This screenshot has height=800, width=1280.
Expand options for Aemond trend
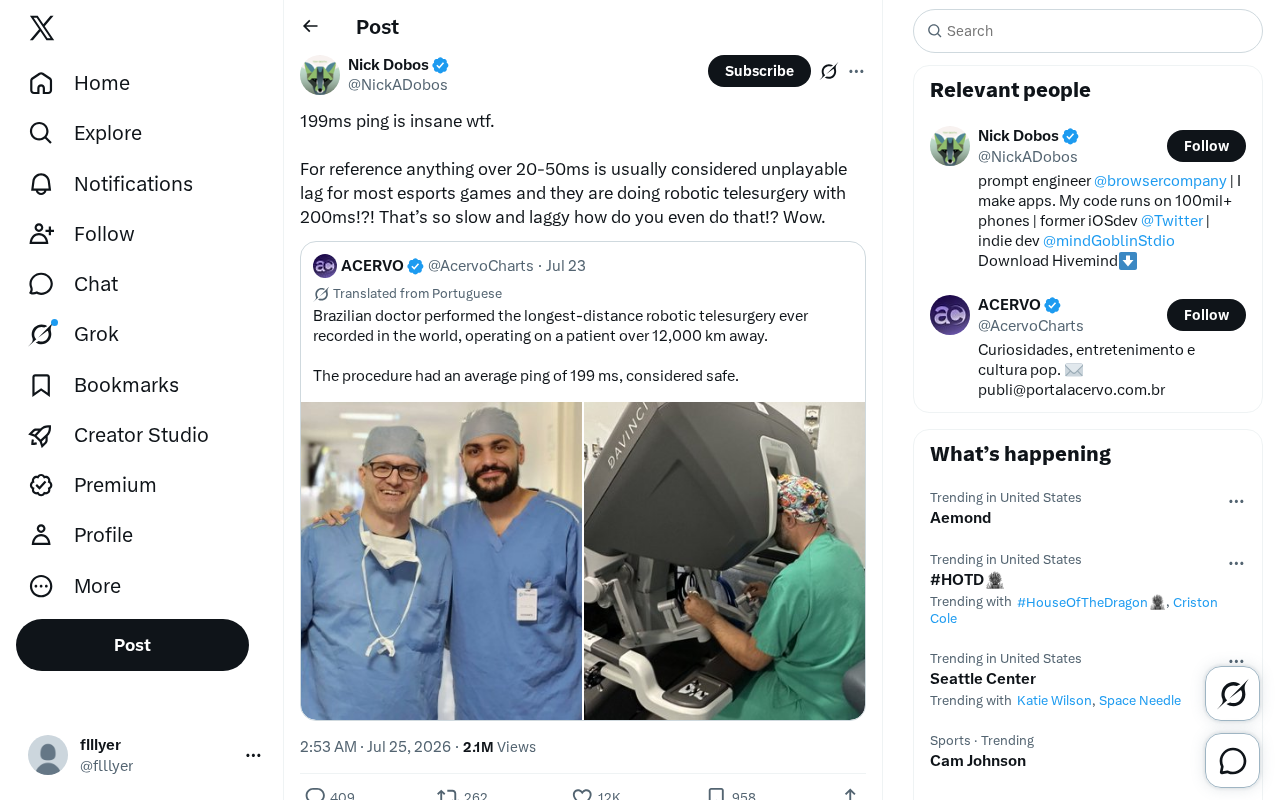coord(1236,502)
